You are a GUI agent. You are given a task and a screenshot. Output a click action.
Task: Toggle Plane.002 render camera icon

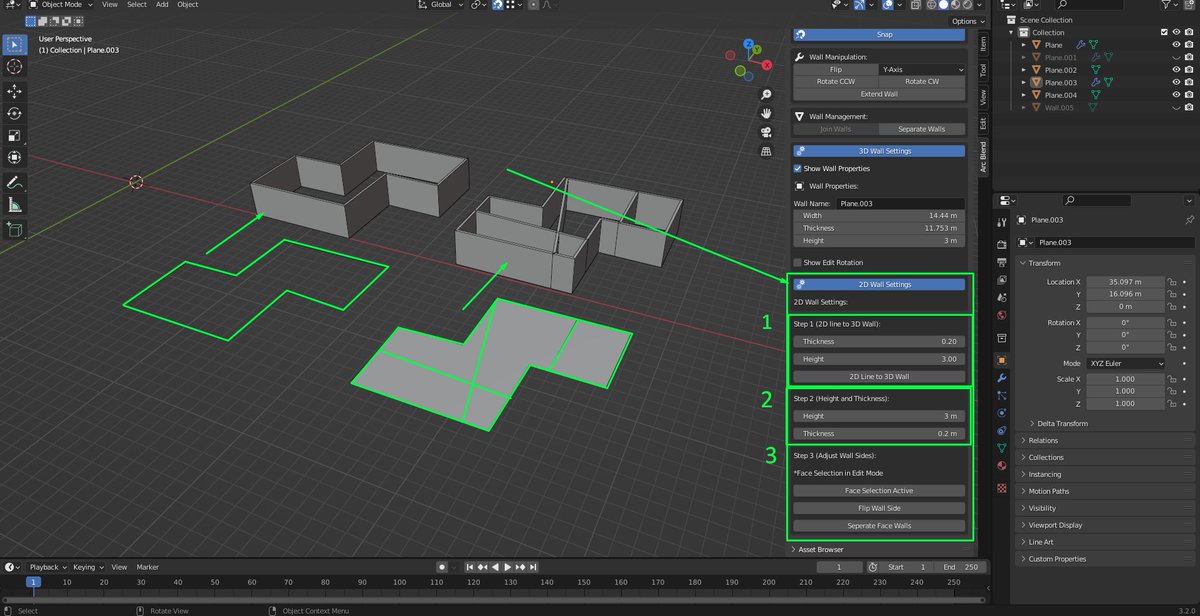click(x=1189, y=70)
